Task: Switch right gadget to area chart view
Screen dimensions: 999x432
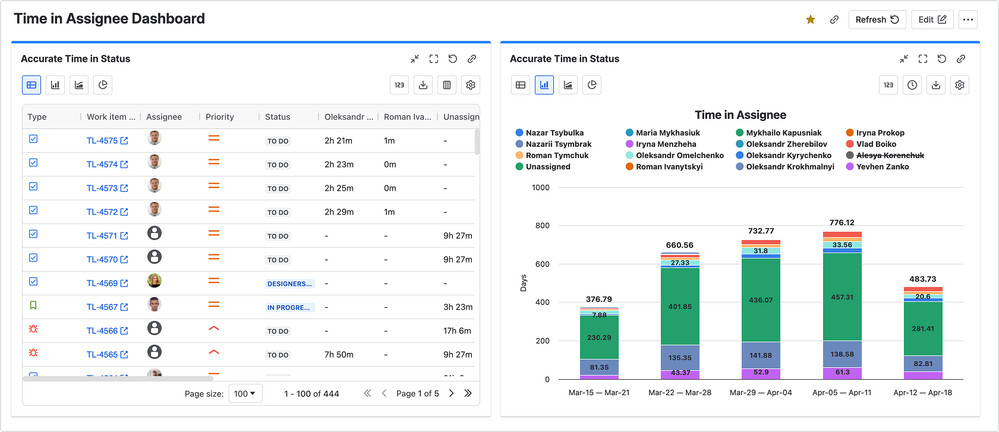Action: click(x=568, y=85)
